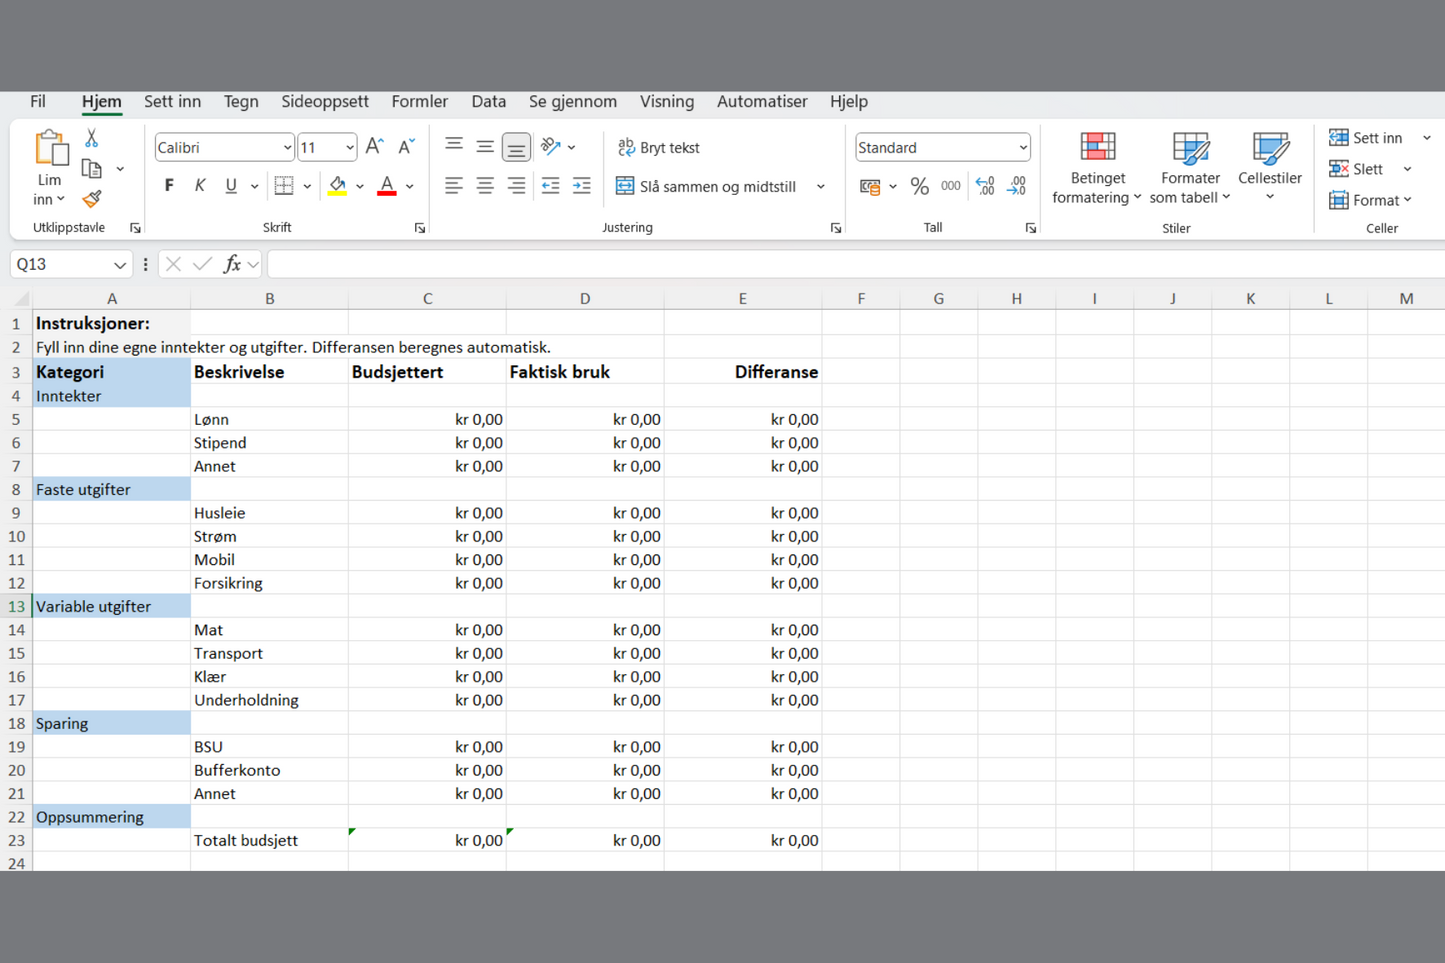Click the increase indent icon

coord(581,186)
